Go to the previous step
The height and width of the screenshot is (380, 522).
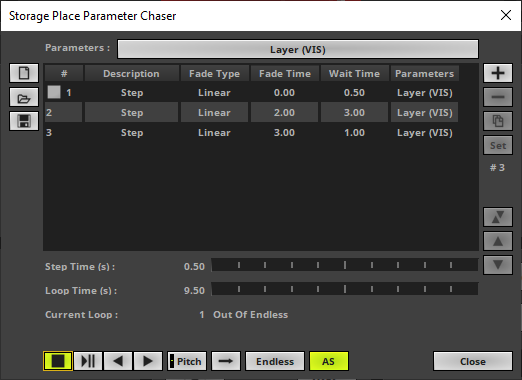(x=118, y=361)
